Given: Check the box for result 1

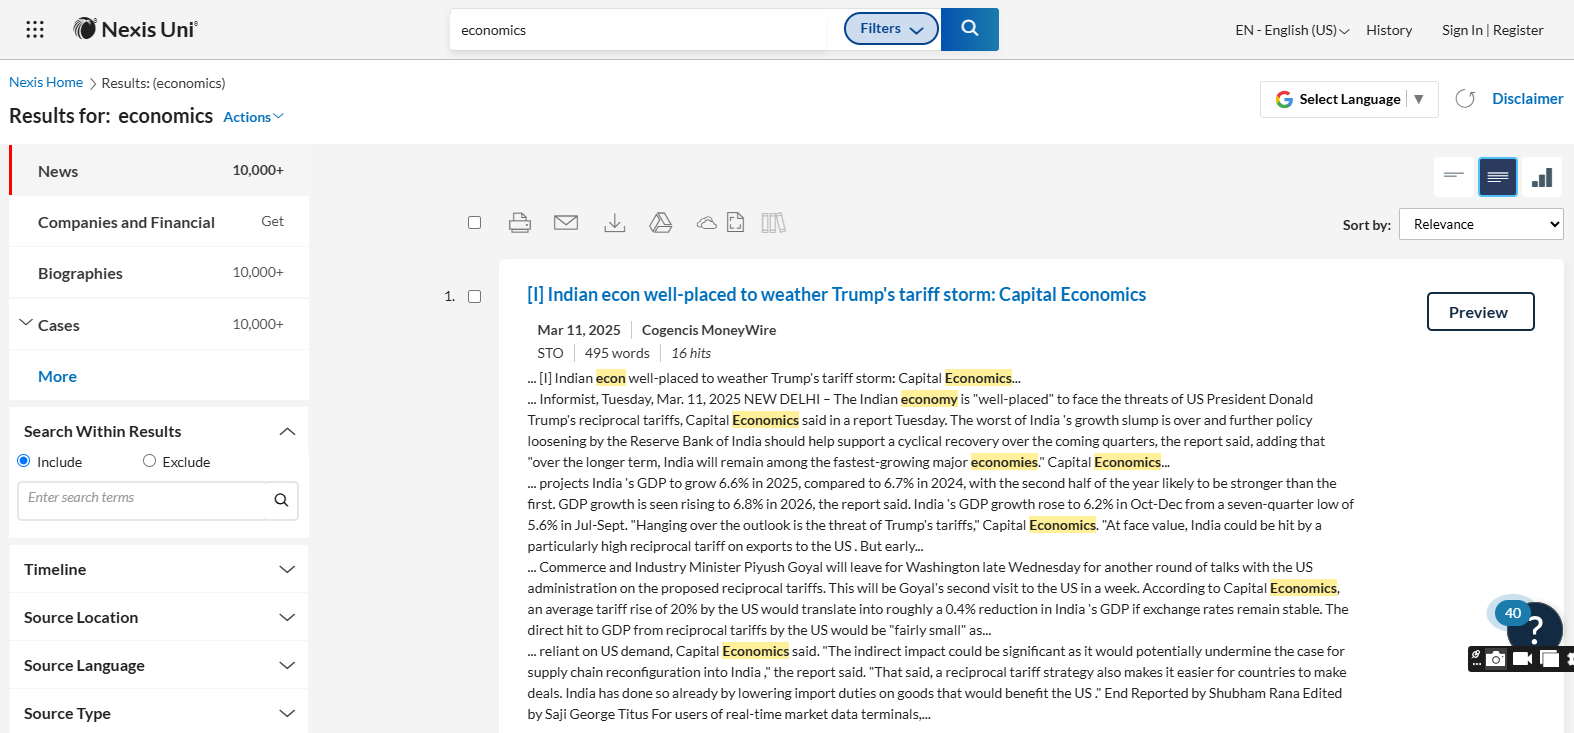Looking at the screenshot, I should pyautogui.click(x=475, y=297).
